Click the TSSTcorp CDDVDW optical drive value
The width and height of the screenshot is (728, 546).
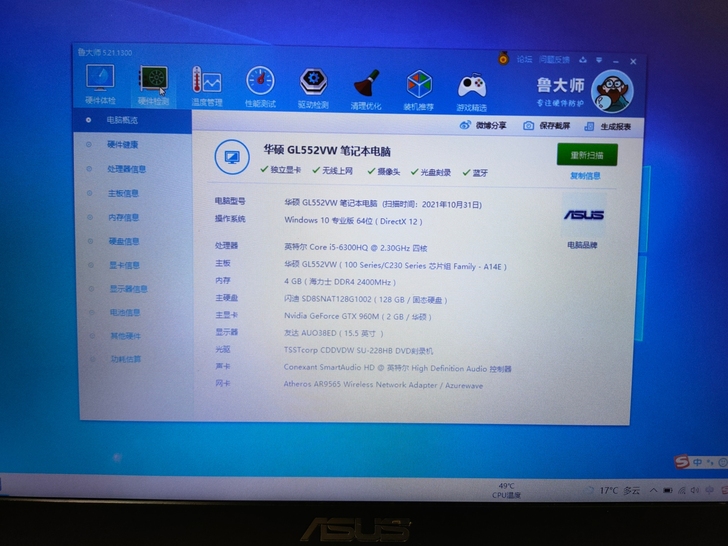(358, 351)
